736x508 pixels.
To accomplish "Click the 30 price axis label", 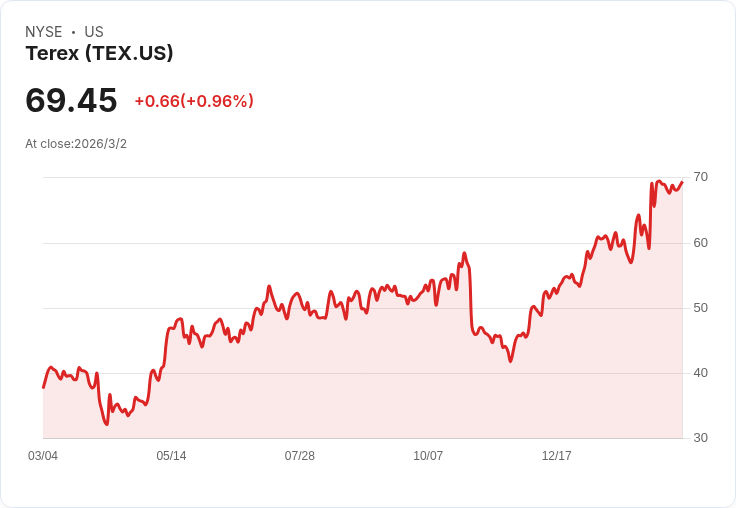I will 701,438.
